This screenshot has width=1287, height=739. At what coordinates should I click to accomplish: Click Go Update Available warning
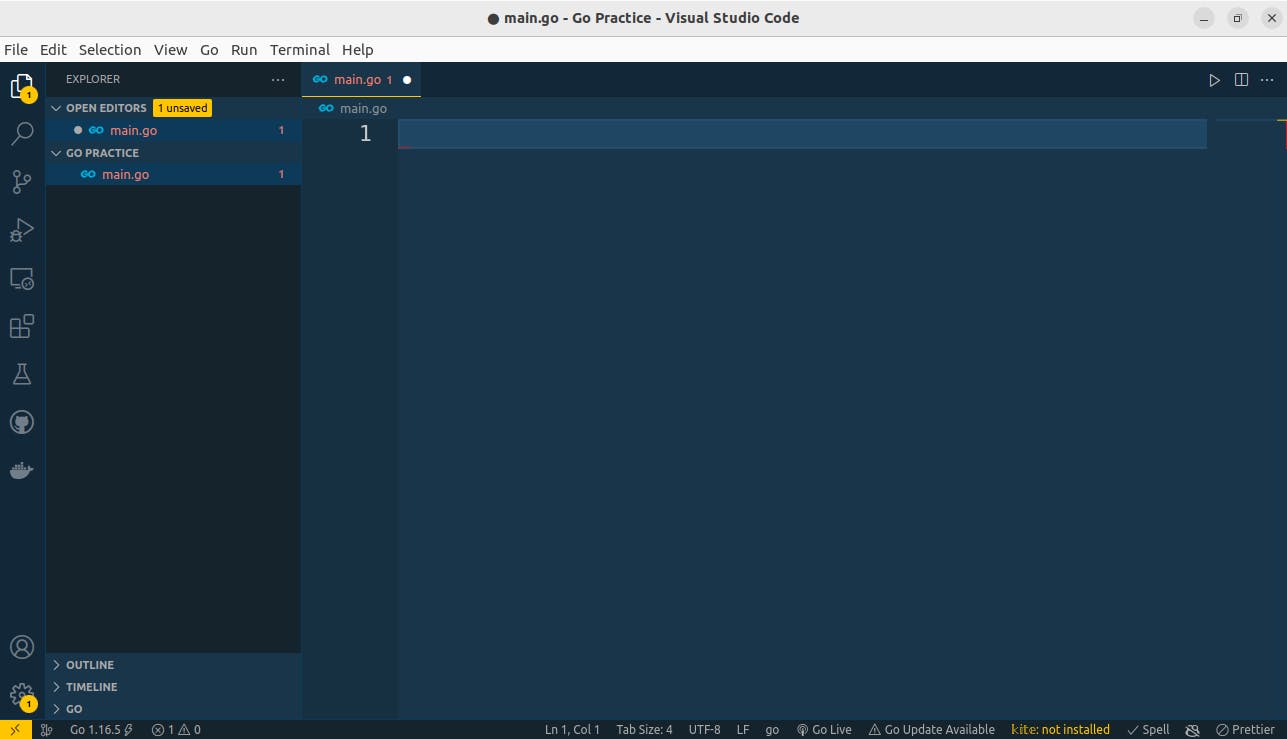(x=931, y=730)
